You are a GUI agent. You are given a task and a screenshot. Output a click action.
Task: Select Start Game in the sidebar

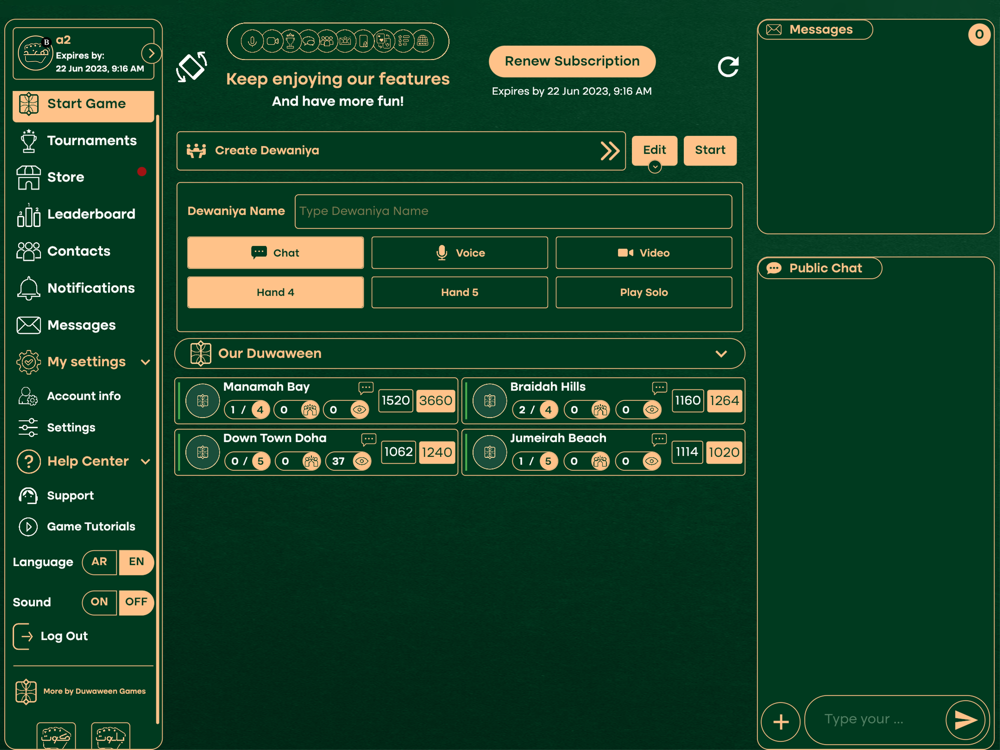83,105
